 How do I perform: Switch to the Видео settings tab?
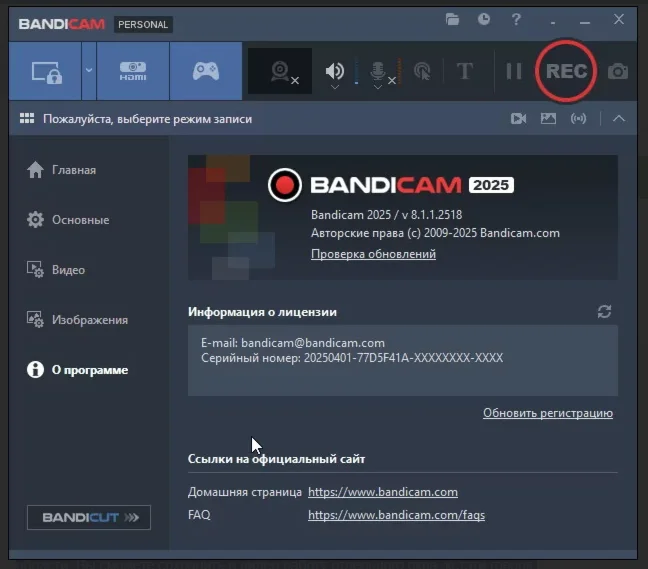click(68, 270)
